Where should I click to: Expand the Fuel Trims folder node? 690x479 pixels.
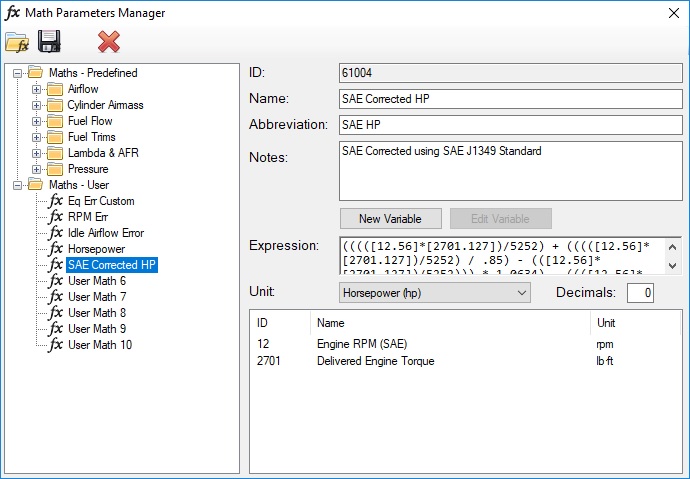37,137
